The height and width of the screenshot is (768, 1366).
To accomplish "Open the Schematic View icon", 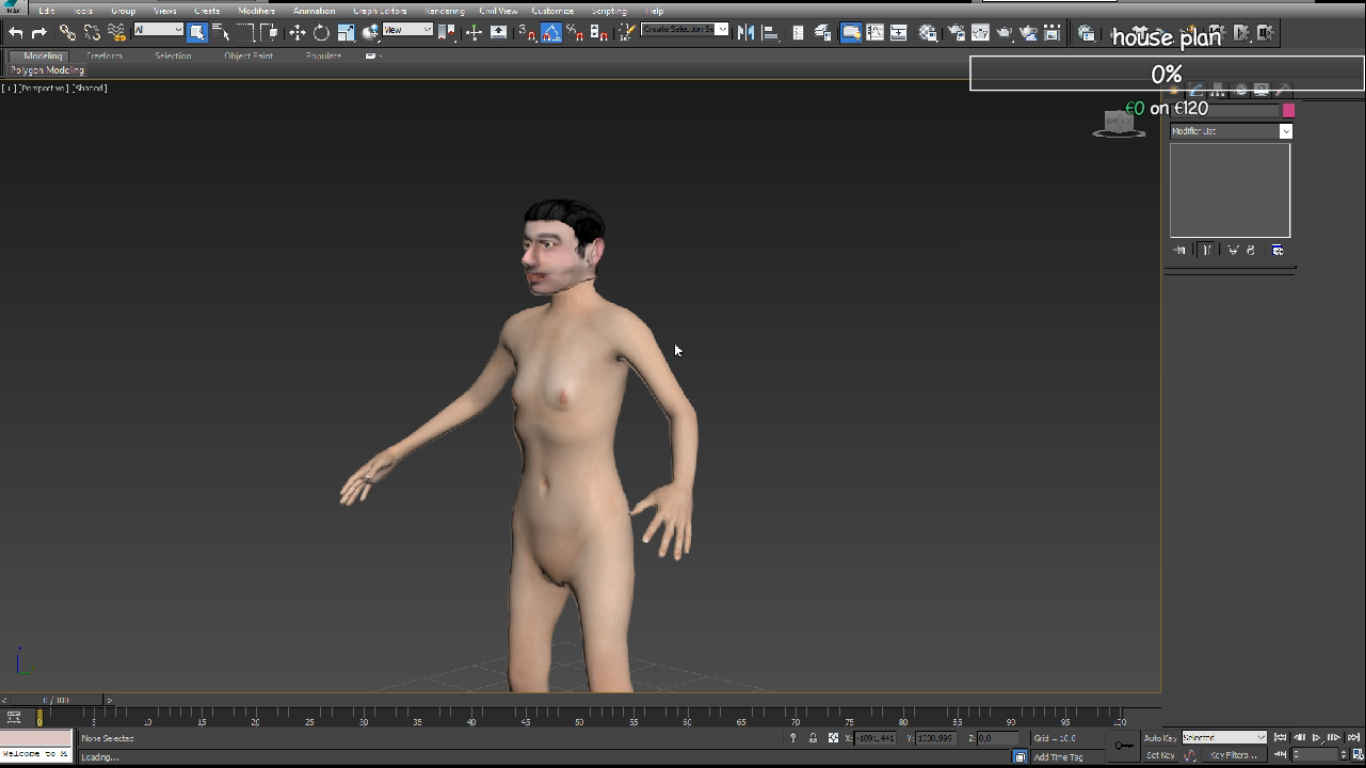I will tap(899, 33).
